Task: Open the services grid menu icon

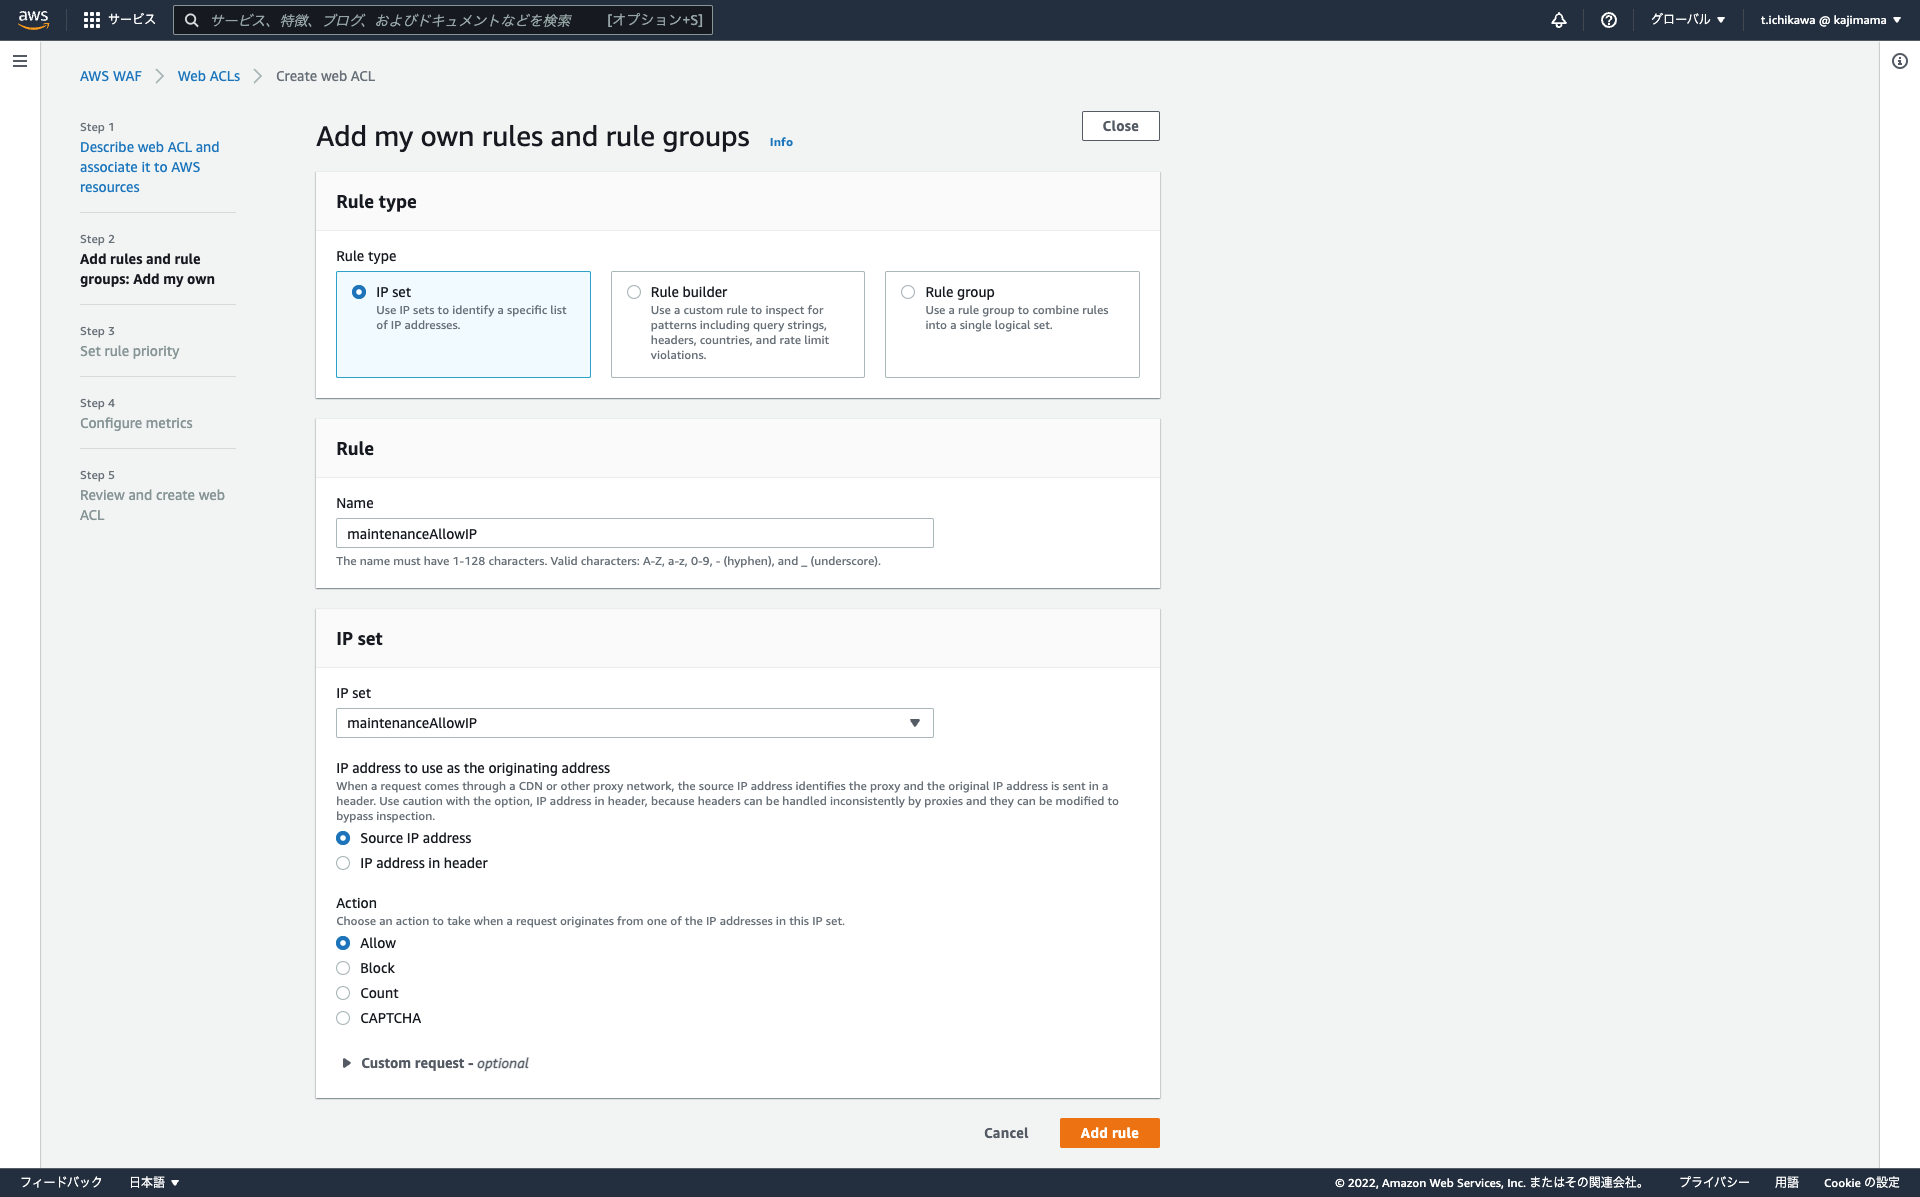Action: pyautogui.click(x=92, y=20)
